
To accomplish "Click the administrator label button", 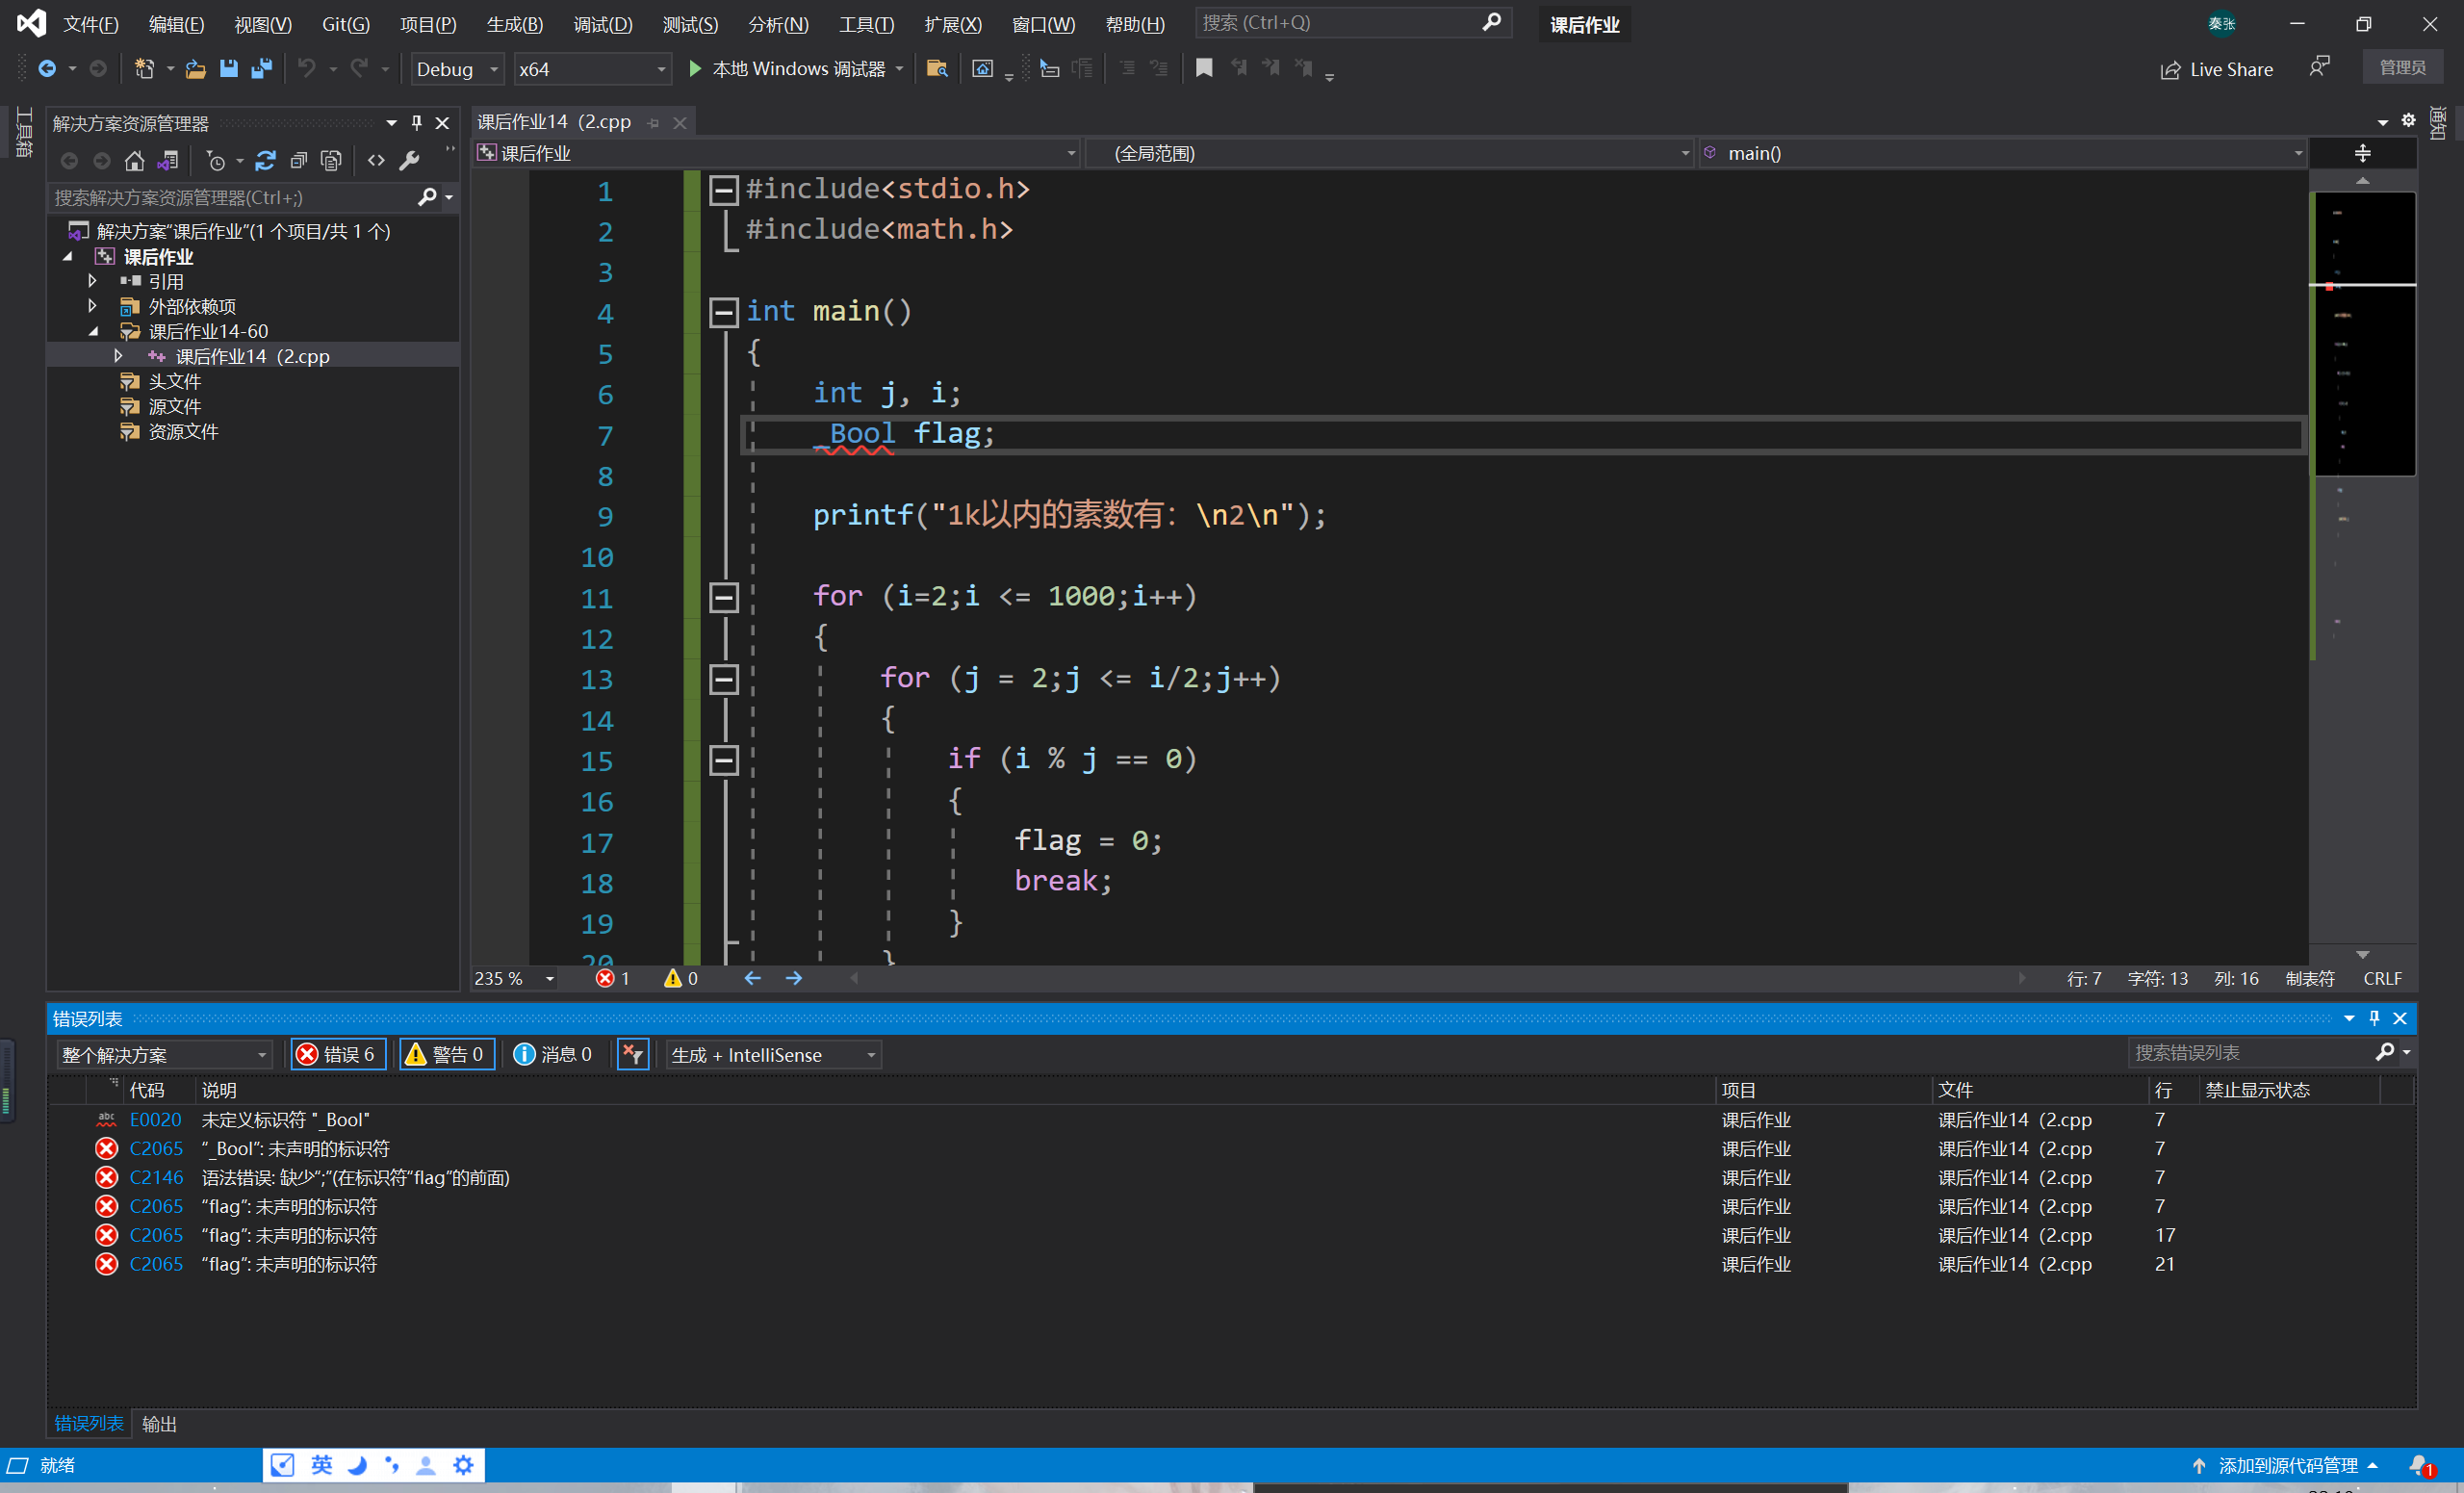I will point(2402,67).
